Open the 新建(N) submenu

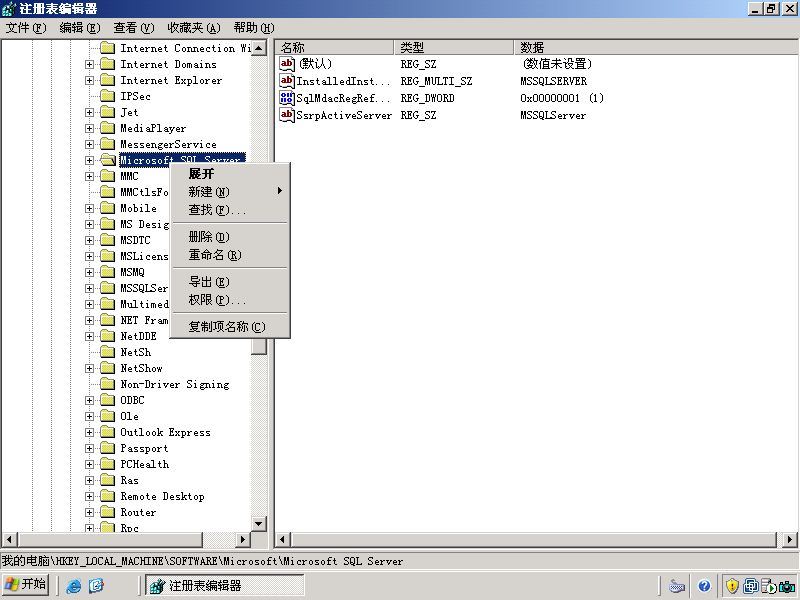click(230, 192)
